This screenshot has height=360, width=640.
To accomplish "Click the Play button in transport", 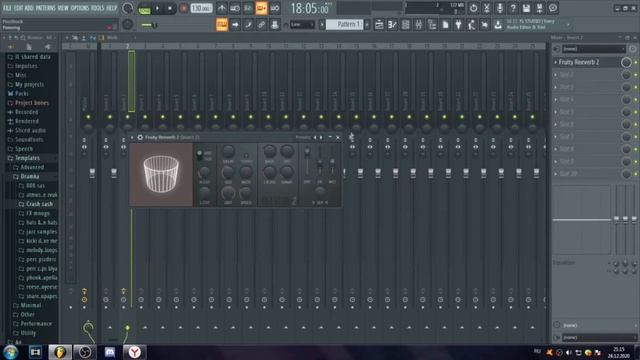I will [158, 8].
